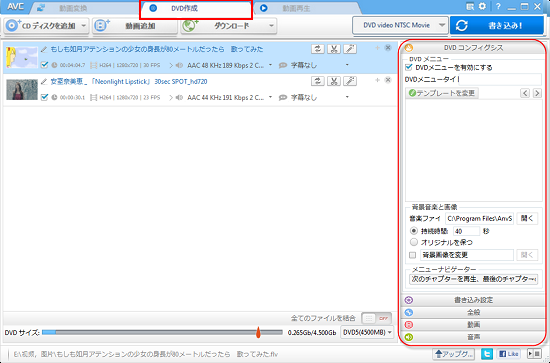The image size is (550, 363).
Task: Remove Neonlight Lipstick video with X icon
Action: point(388,80)
